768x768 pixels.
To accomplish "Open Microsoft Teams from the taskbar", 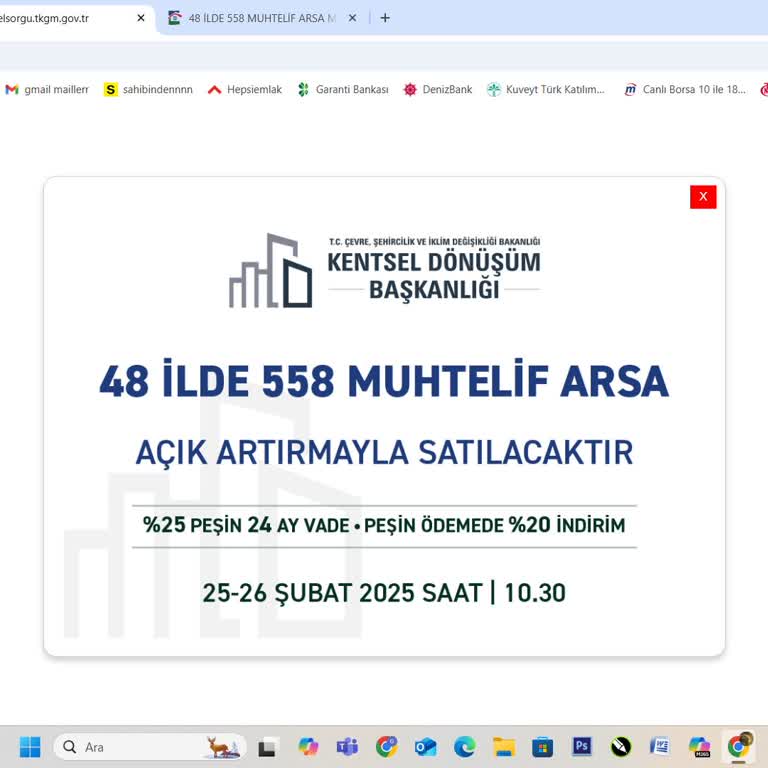I will coord(347,747).
